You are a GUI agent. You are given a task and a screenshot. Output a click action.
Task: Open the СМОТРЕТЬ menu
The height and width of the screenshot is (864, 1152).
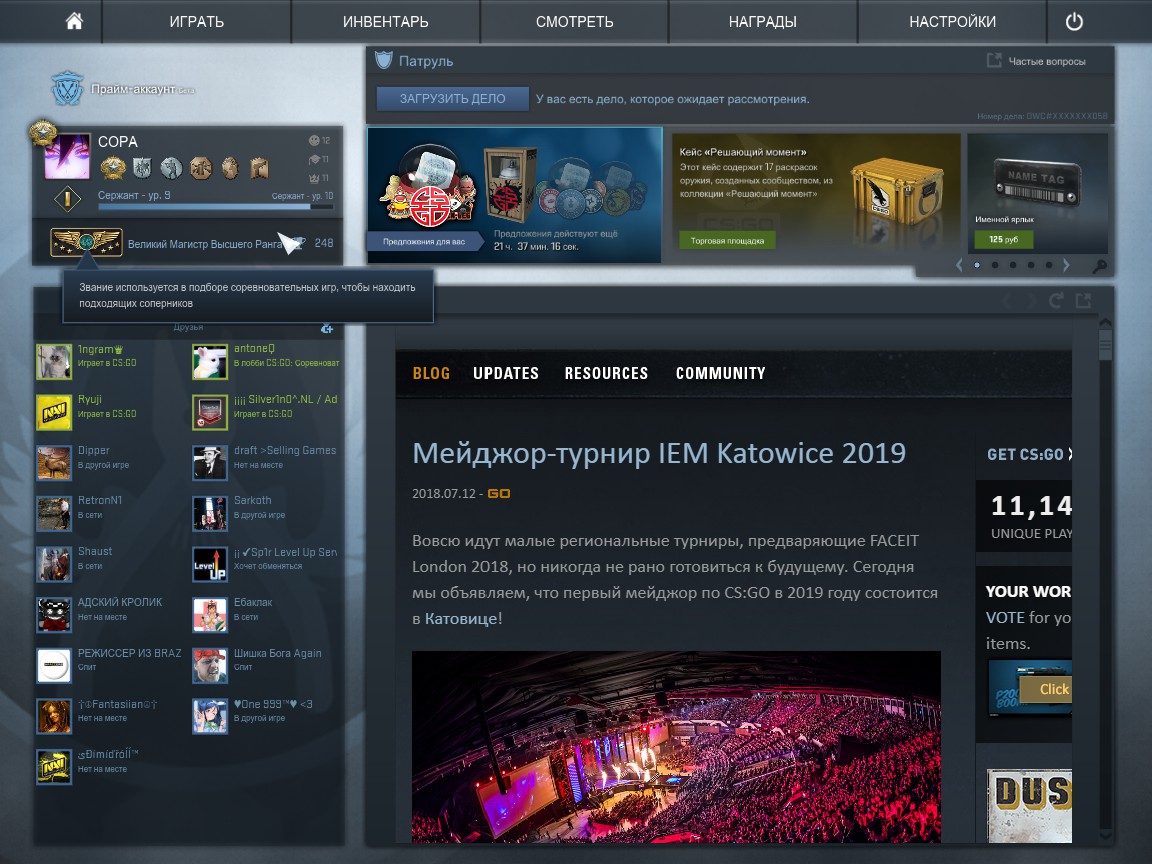click(575, 22)
